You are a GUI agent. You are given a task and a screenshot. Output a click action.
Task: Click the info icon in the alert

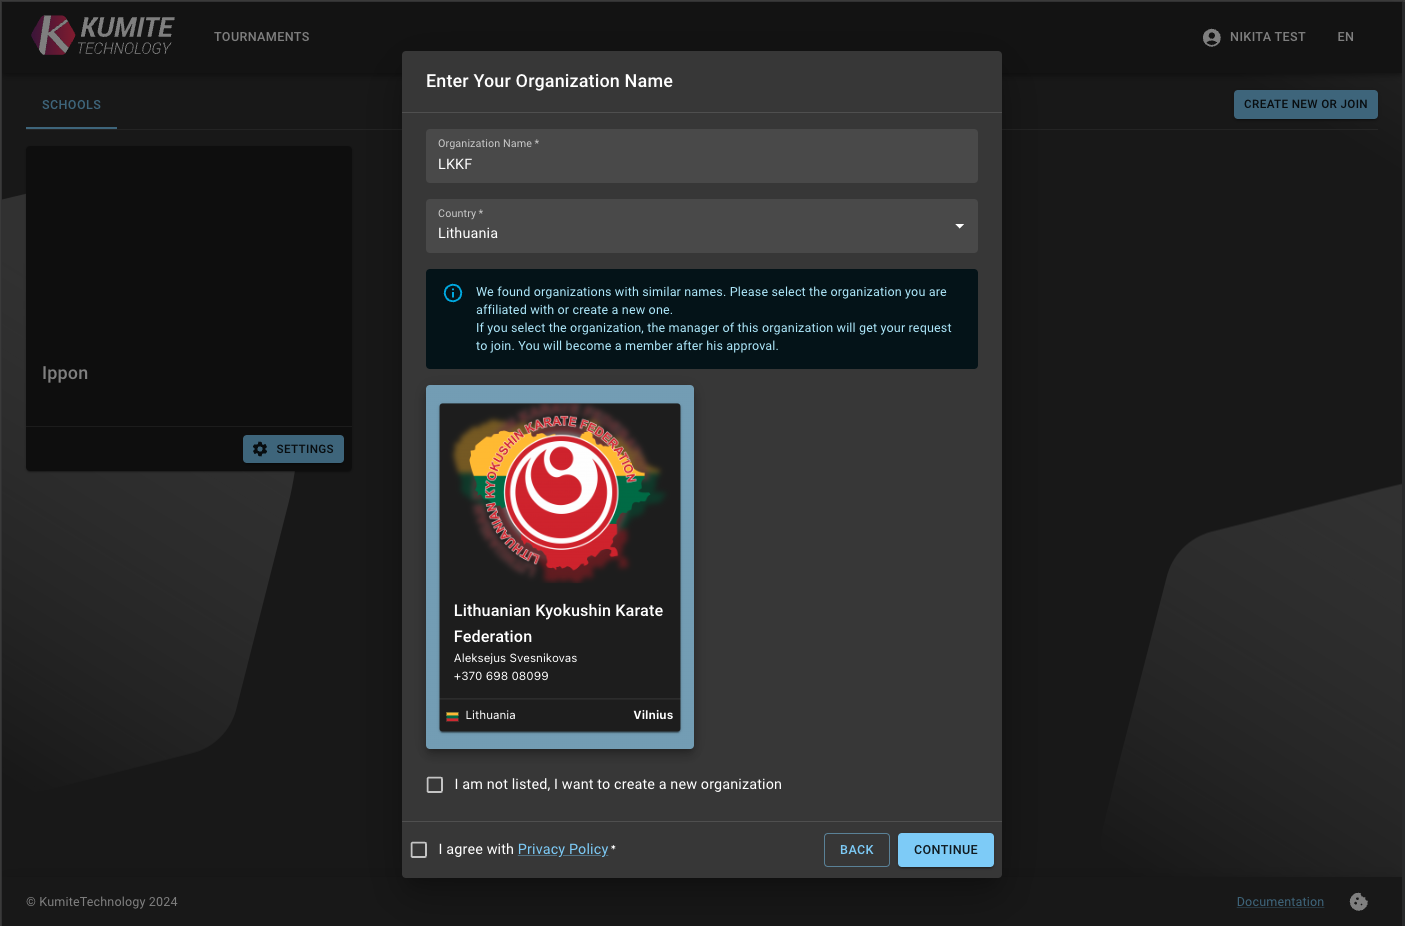point(453,293)
